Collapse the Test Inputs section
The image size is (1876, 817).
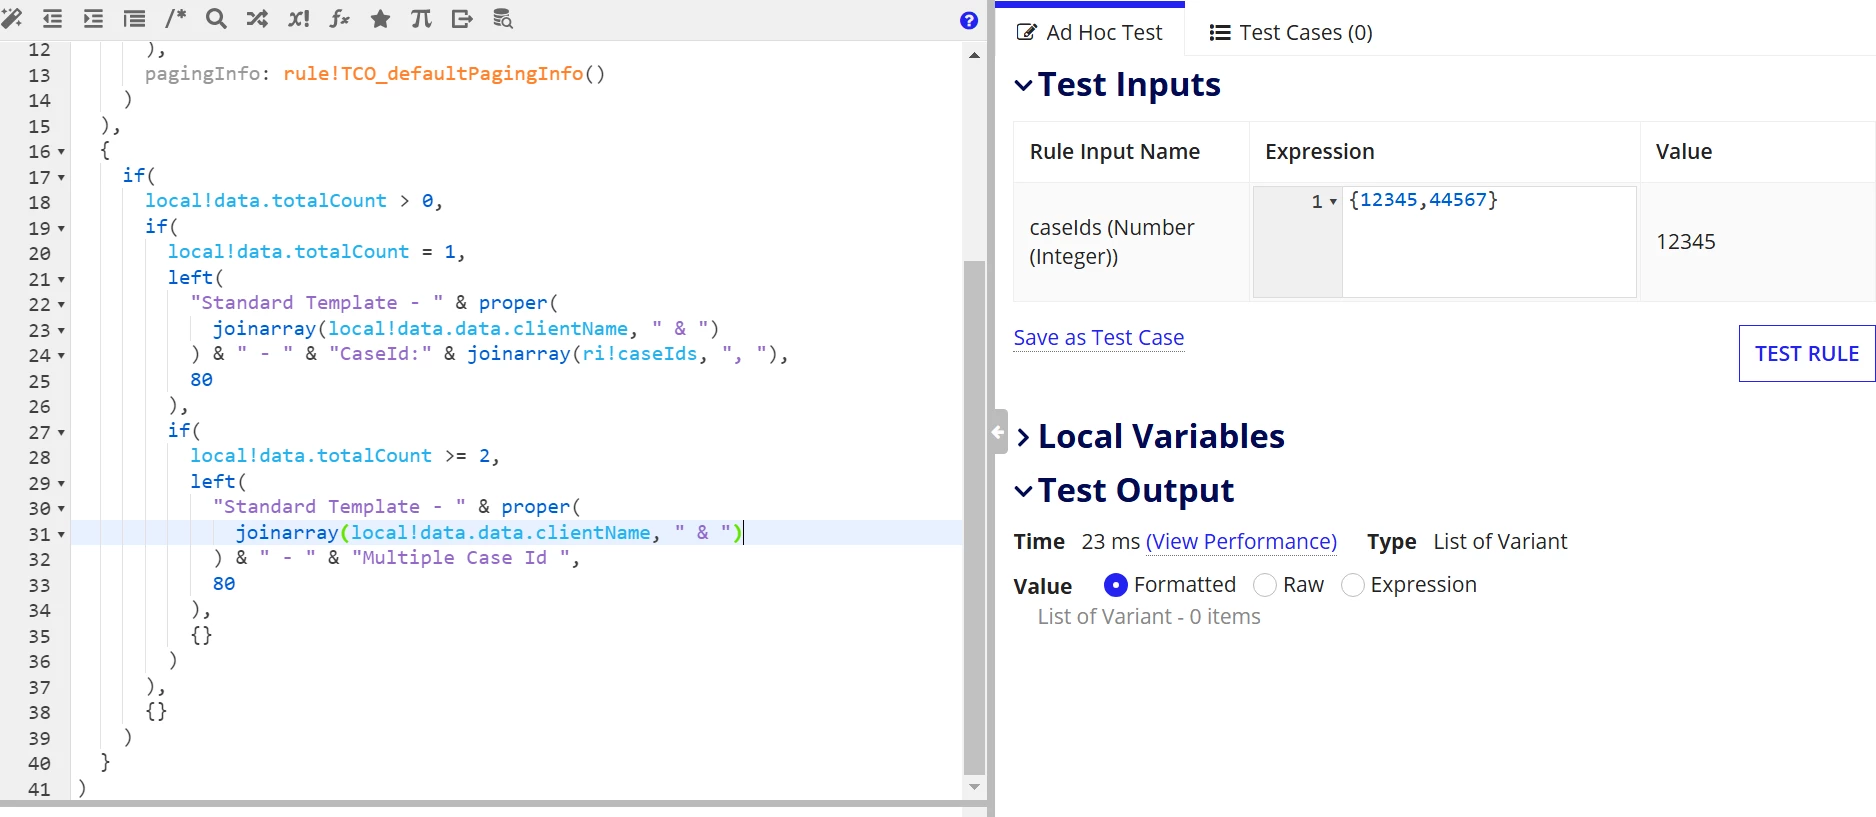tap(1023, 85)
